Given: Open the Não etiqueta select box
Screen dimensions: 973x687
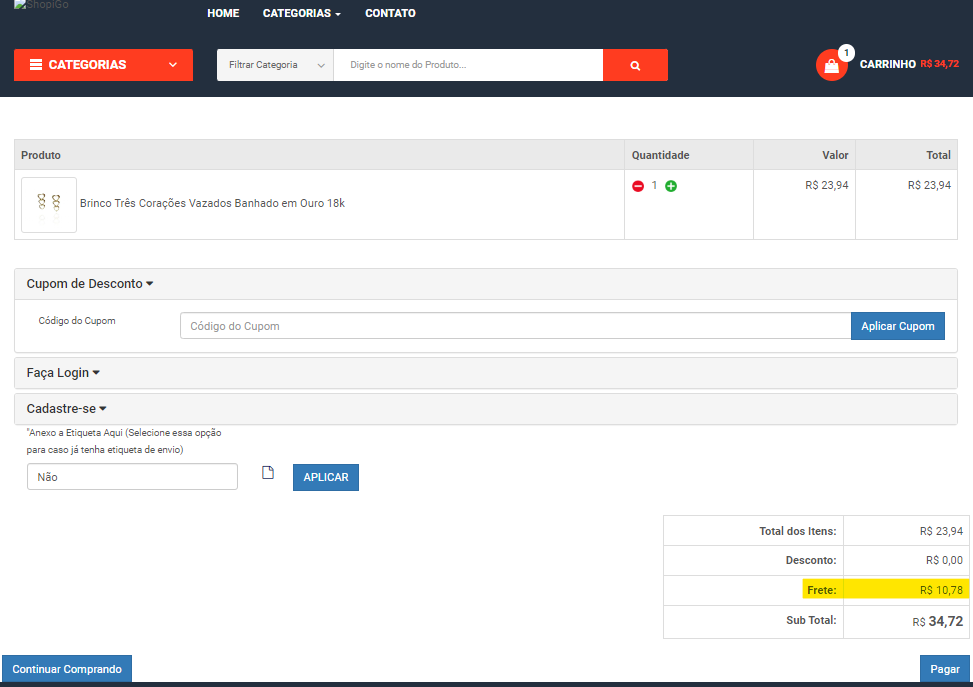Looking at the screenshot, I should (132, 477).
